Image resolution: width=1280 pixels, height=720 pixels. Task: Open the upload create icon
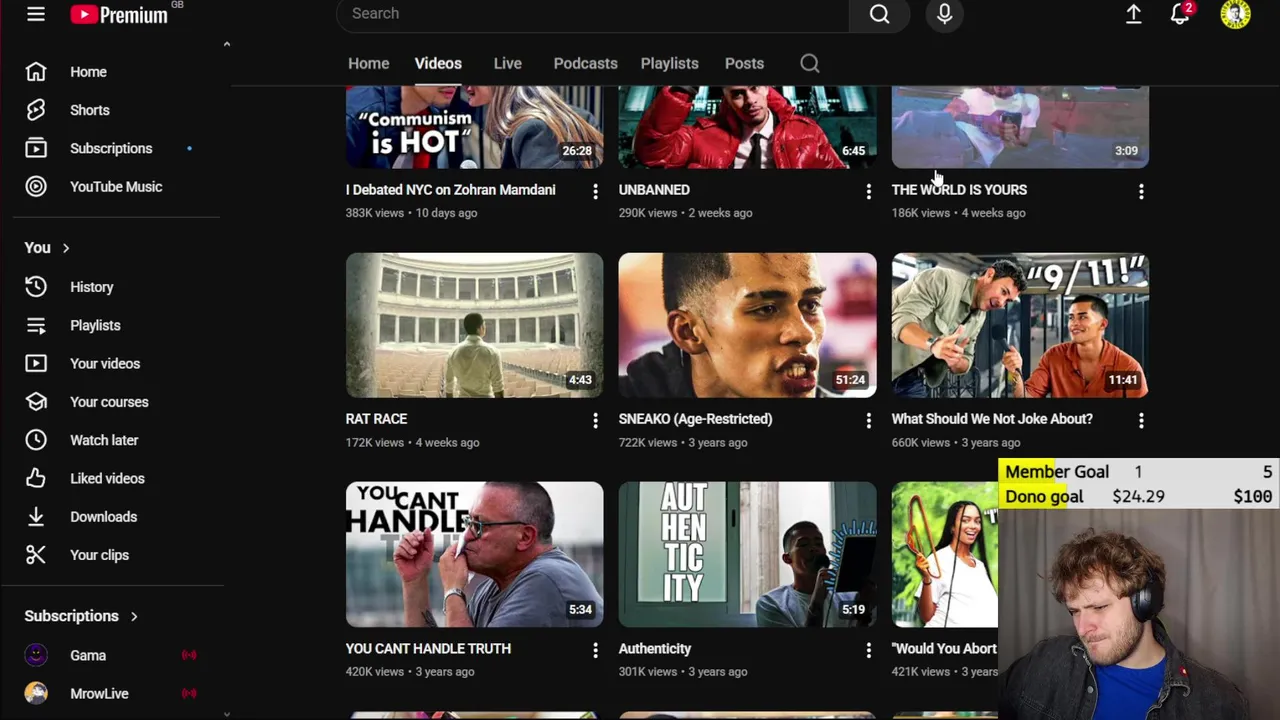[x=1133, y=14]
